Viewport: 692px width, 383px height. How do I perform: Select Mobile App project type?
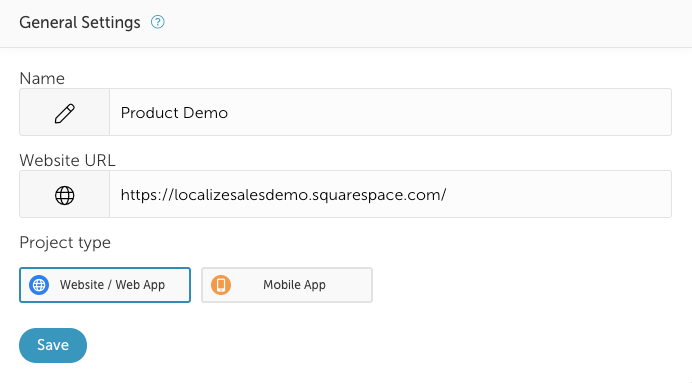pos(287,285)
